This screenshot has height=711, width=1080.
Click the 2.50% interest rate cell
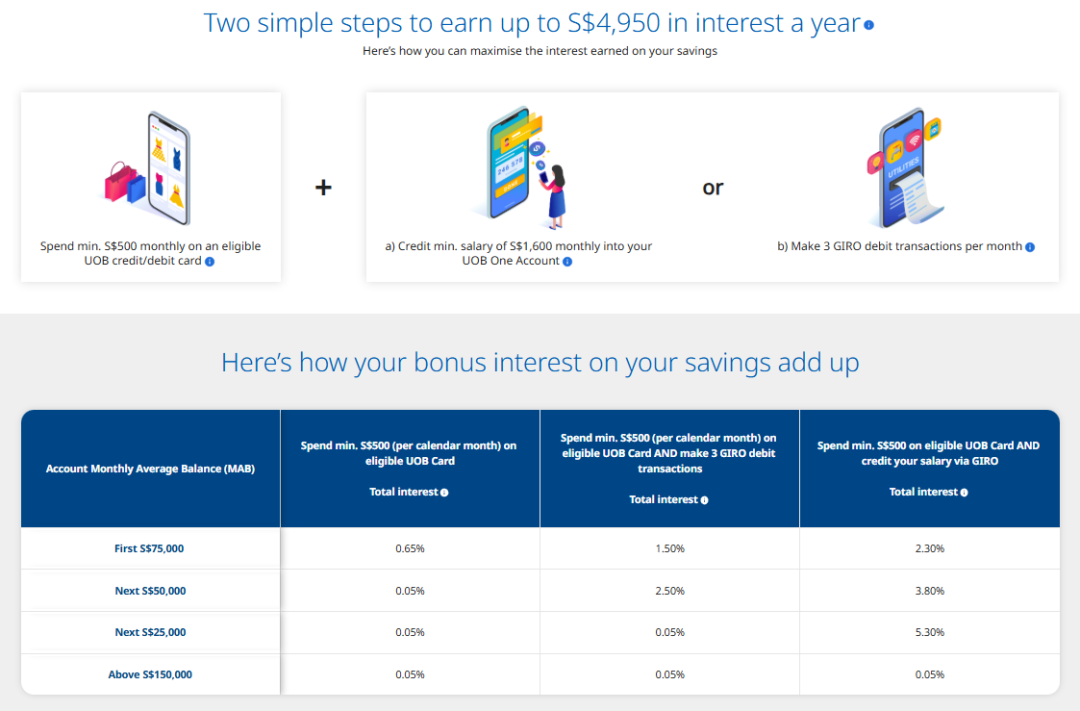(669, 591)
